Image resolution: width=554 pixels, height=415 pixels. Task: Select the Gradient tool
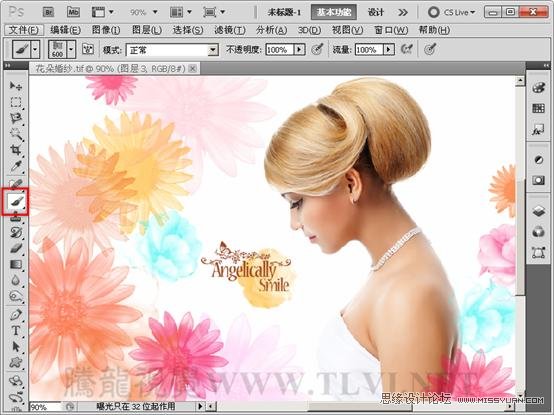[16, 264]
